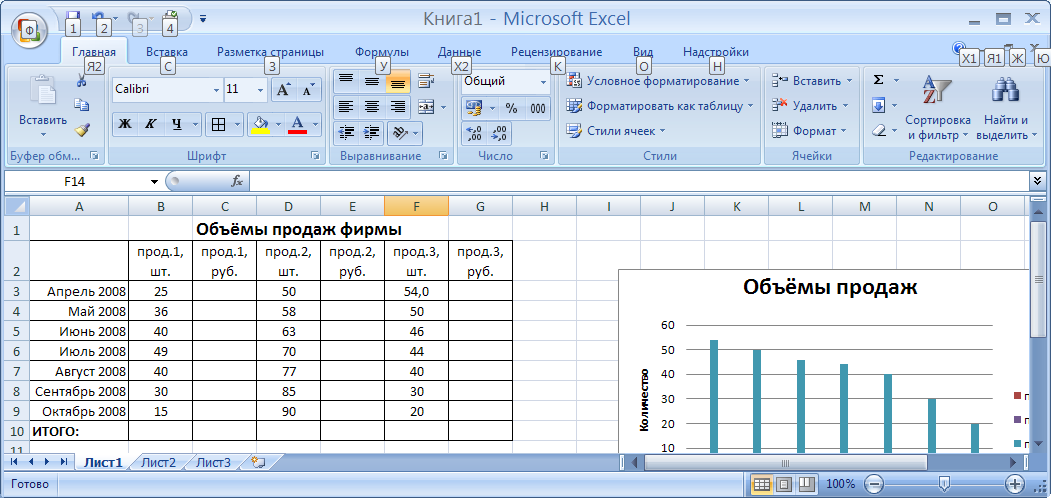Open the Формулы ribbon tab
1051x498 pixels.
pos(382,52)
